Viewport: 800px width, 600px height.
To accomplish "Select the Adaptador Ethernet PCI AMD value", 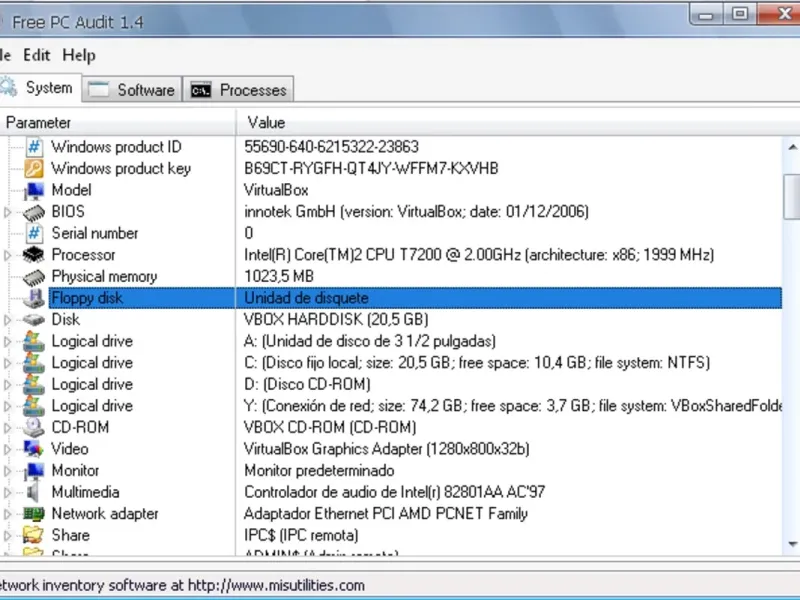I will [x=386, y=514].
